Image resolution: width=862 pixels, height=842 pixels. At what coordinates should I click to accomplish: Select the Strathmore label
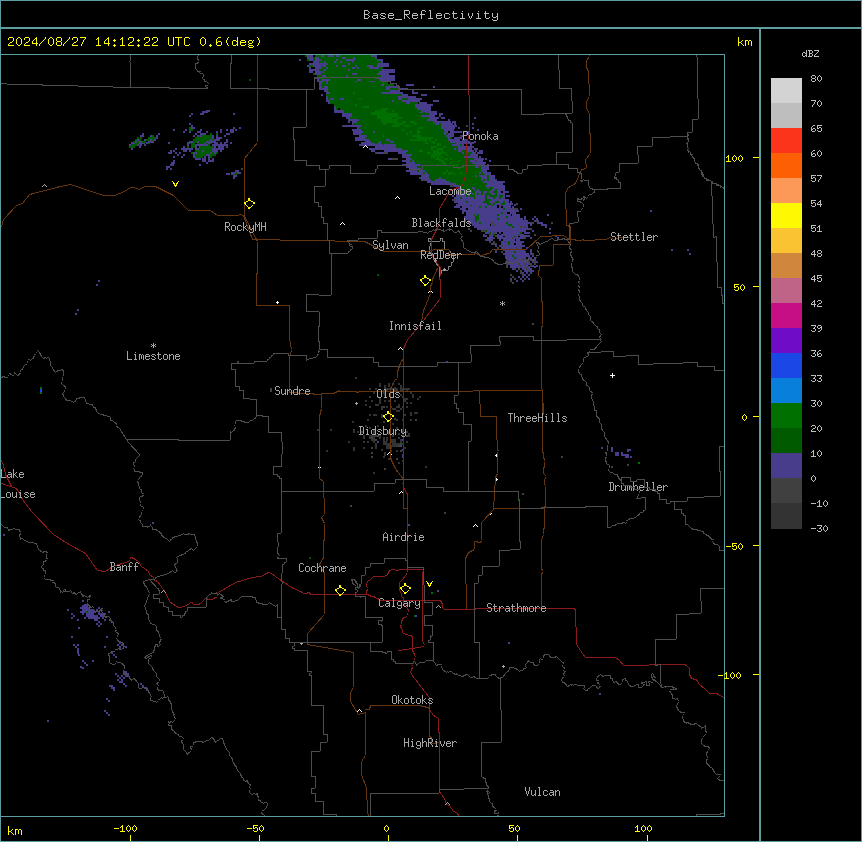pyautogui.click(x=516, y=608)
